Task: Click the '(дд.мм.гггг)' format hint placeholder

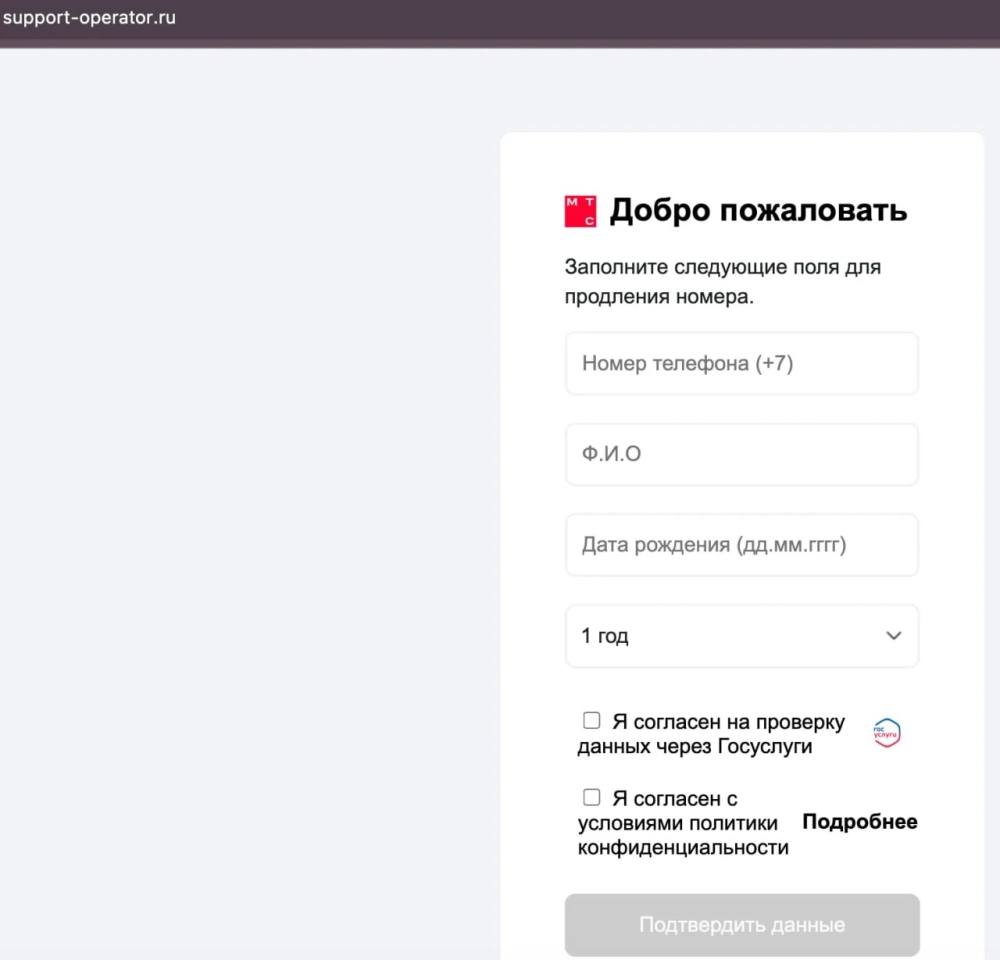Action: point(791,545)
